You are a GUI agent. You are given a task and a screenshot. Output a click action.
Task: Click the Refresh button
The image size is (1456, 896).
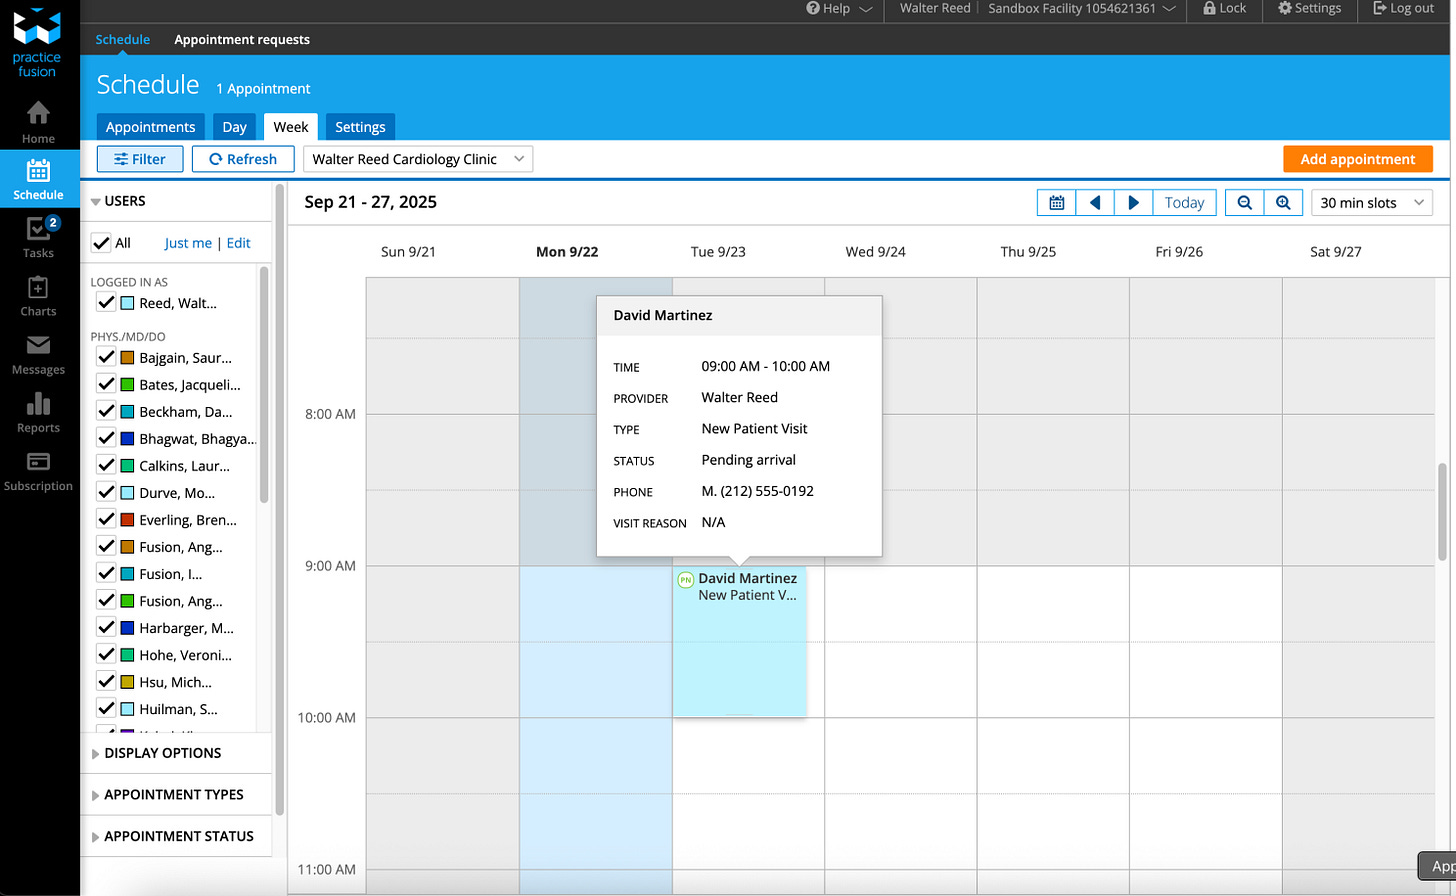(243, 159)
